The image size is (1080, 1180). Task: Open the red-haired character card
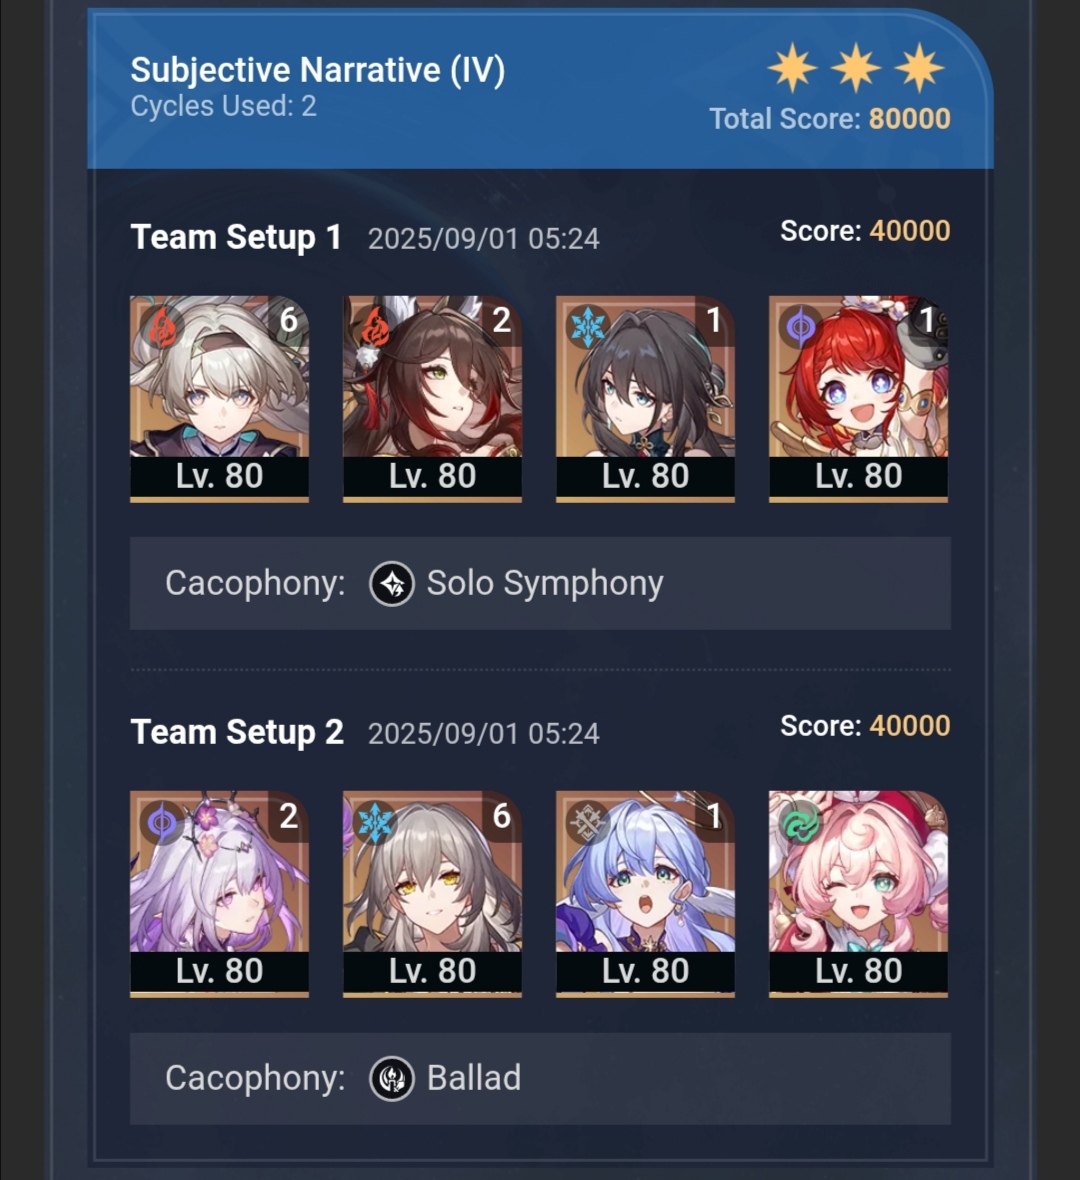pos(858,399)
